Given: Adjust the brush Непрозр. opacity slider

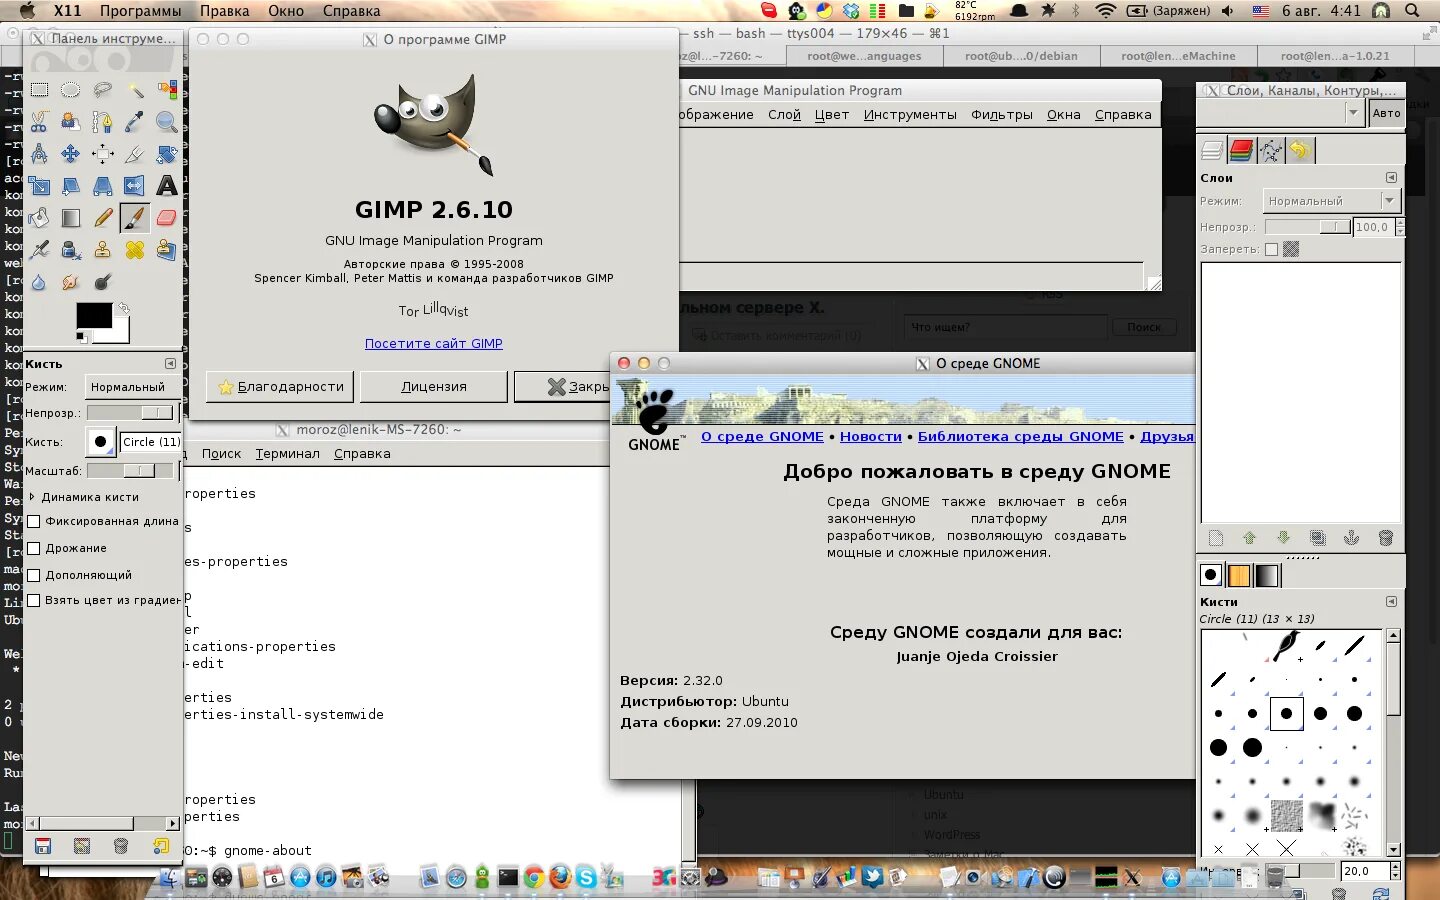Looking at the screenshot, I should tap(131, 413).
